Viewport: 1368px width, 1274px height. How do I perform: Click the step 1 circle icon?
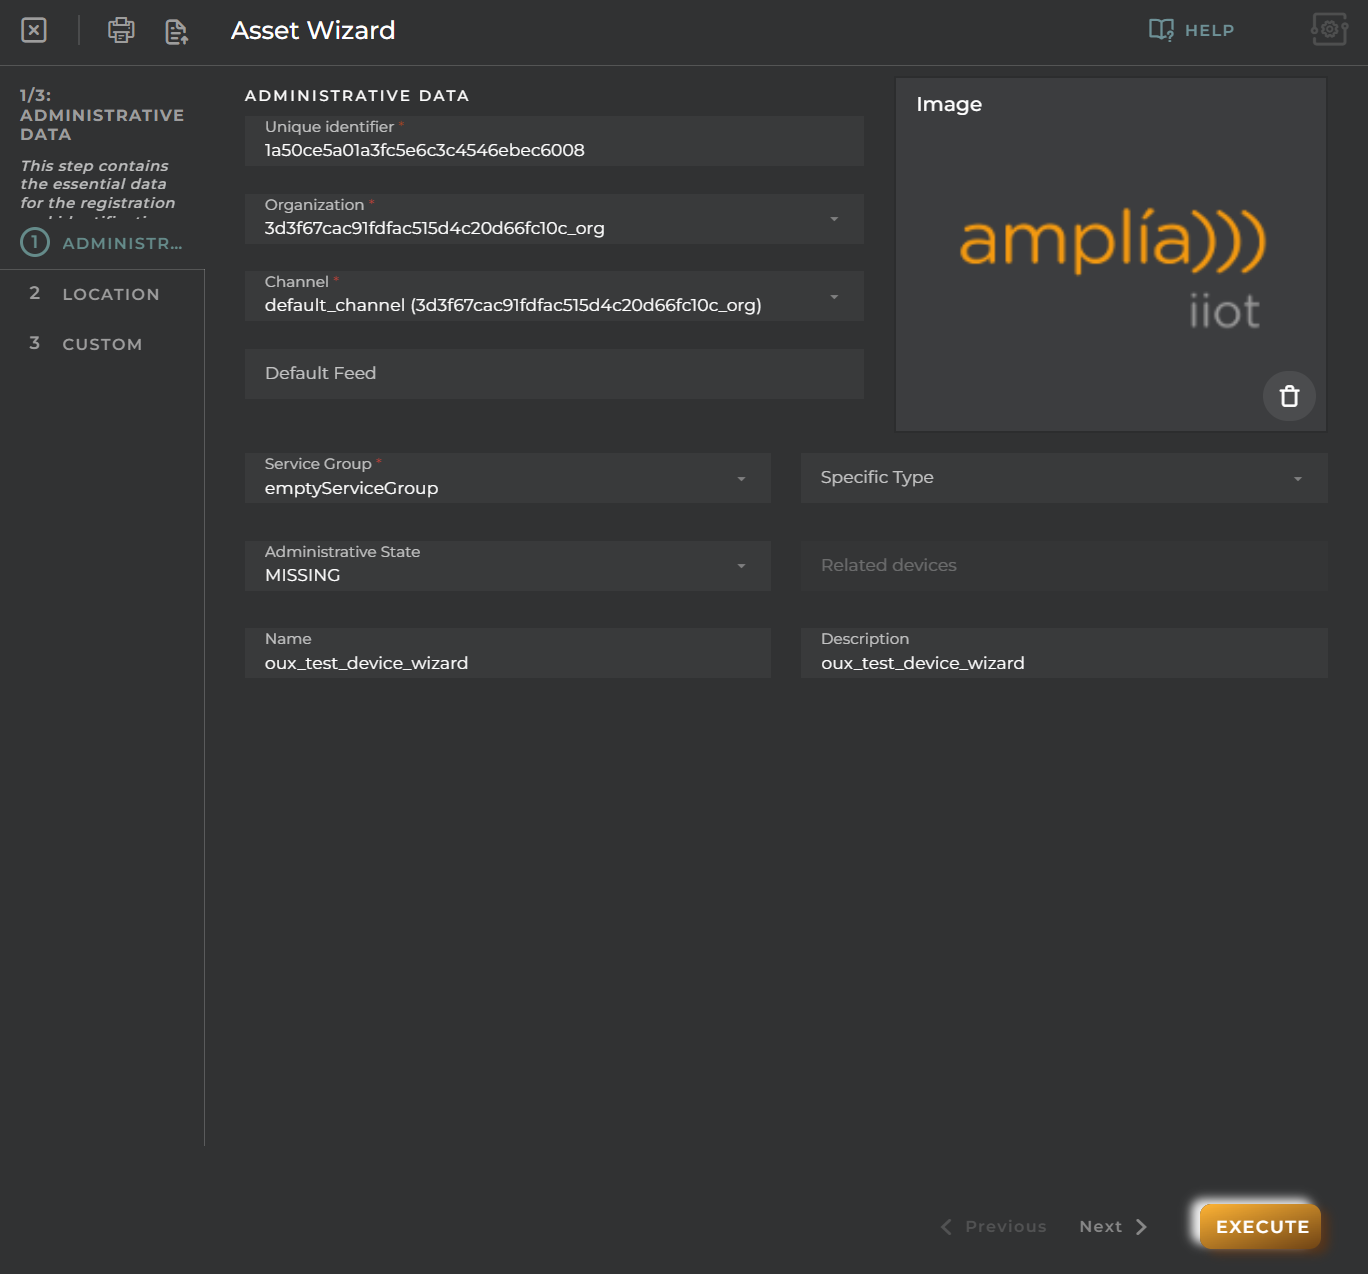tap(35, 242)
